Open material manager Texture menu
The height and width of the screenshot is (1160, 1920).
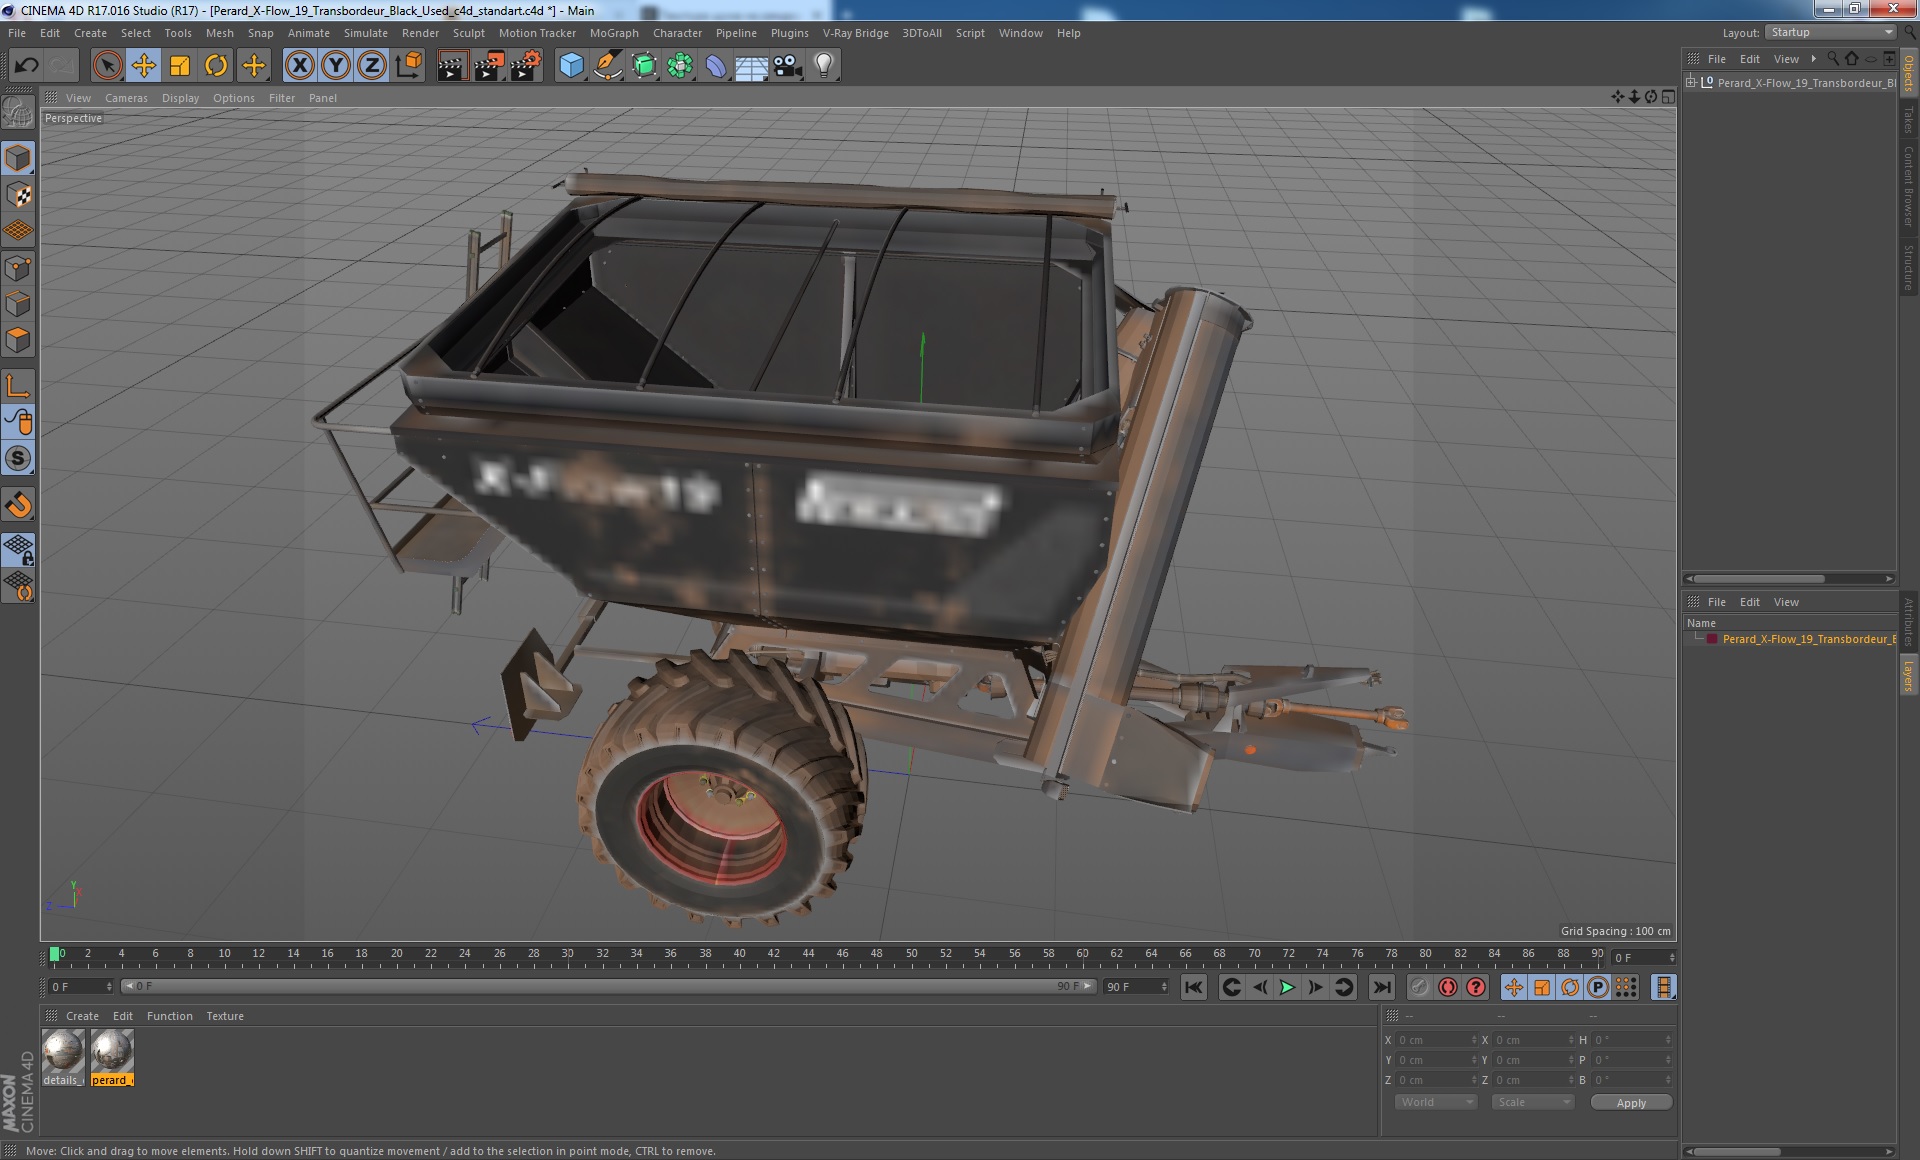coord(225,1016)
